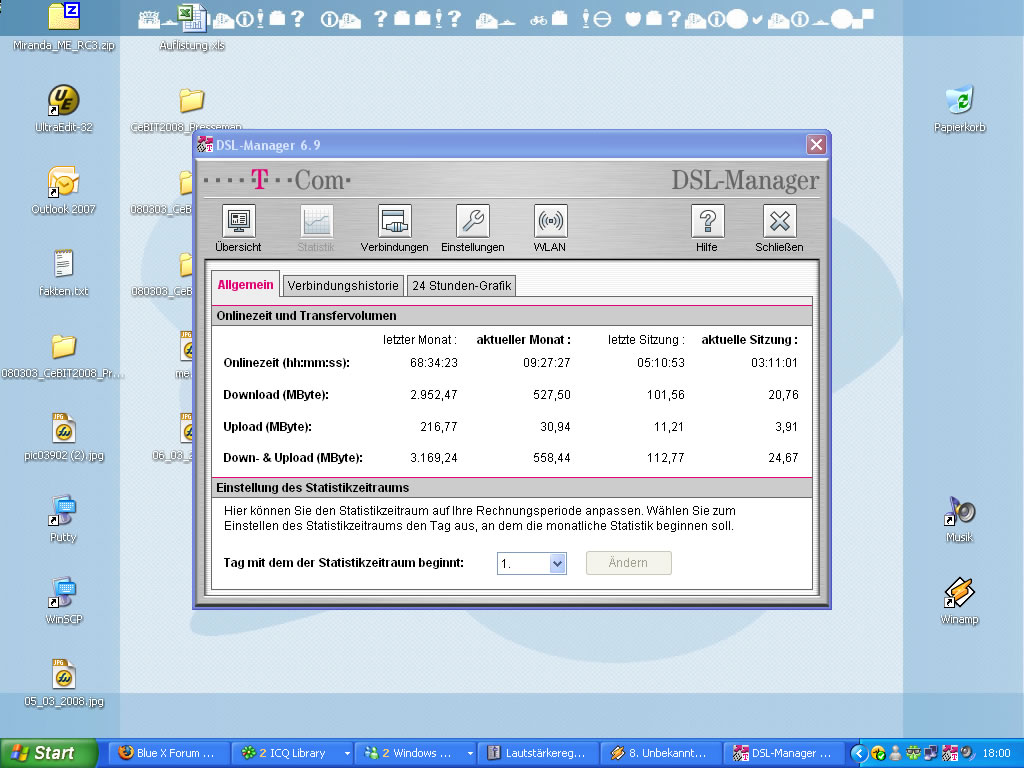The height and width of the screenshot is (768, 1024).
Task: Click the Verbindungen toolbar icon
Action: [x=394, y=221]
